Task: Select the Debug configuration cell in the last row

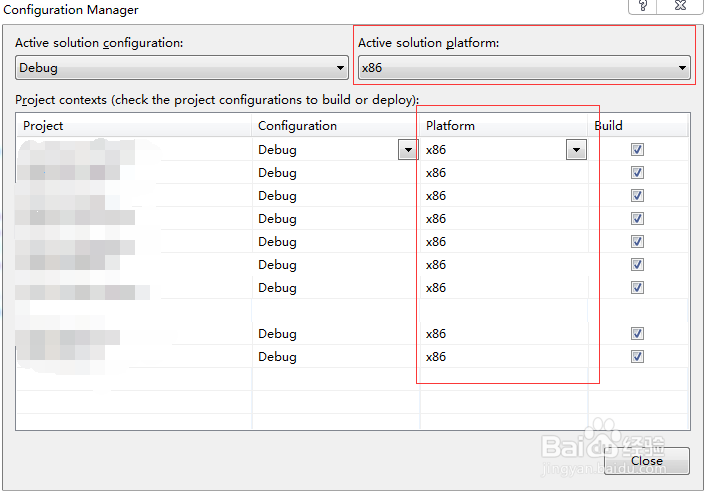Action: [x=335, y=357]
